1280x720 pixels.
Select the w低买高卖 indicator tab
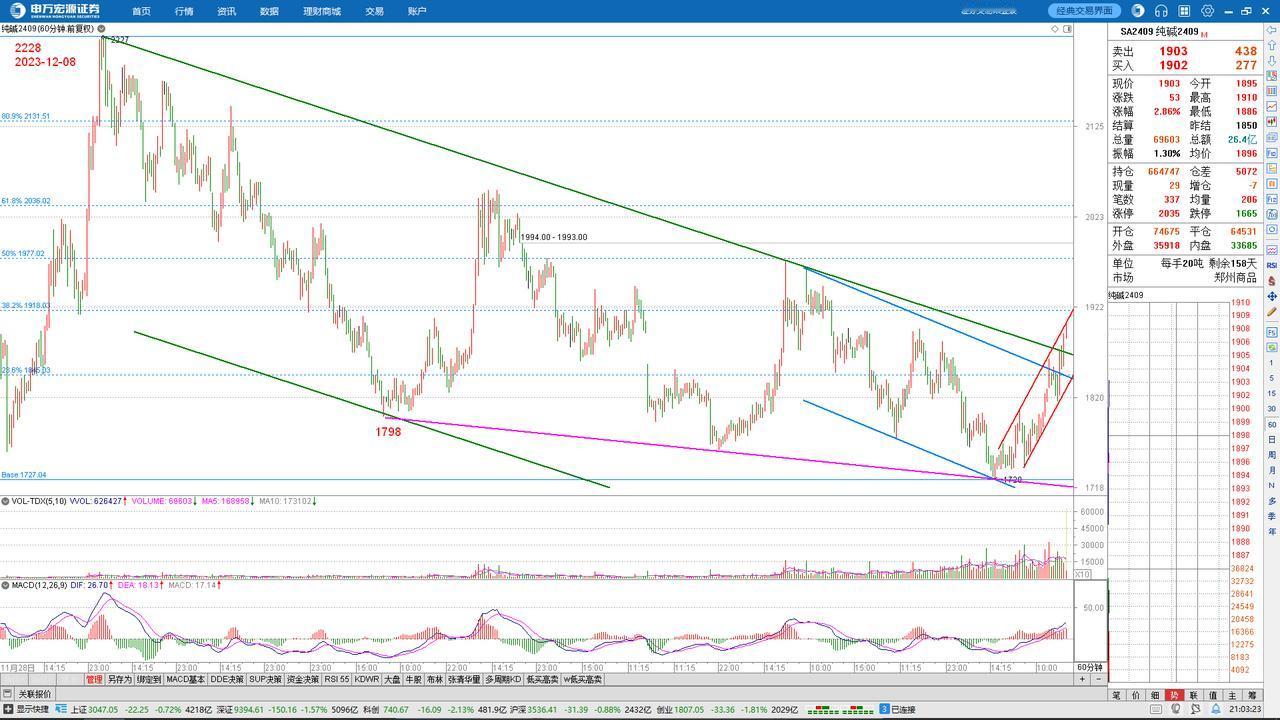pyautogui.click(x=582, y=679)
